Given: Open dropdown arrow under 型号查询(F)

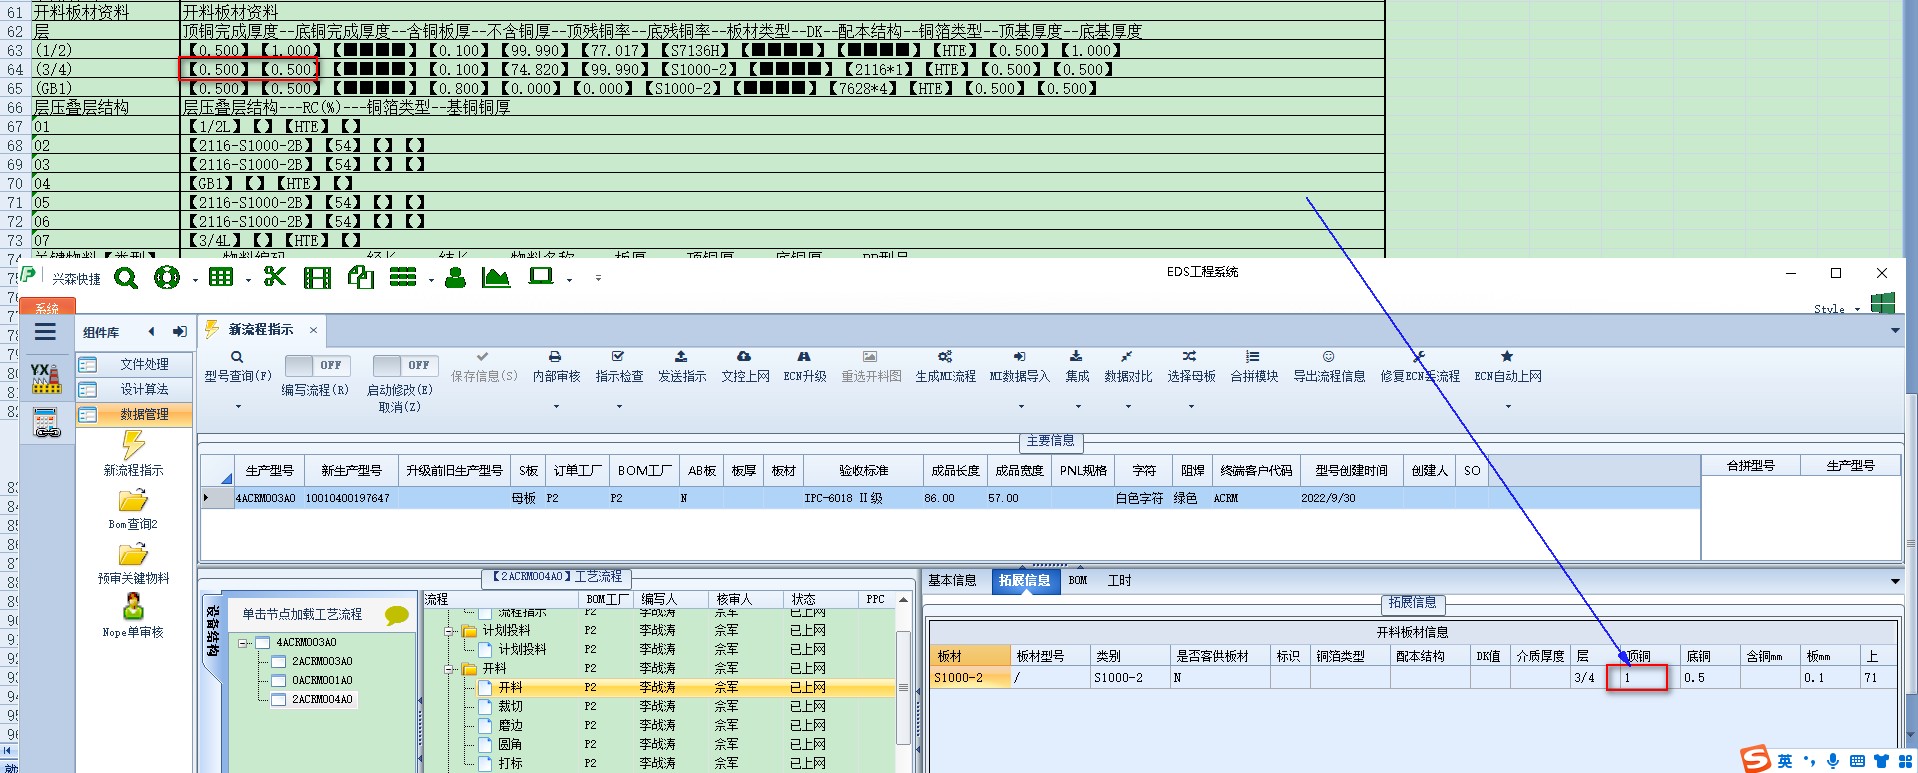Looking at the screenshot, I should (238, 406).
